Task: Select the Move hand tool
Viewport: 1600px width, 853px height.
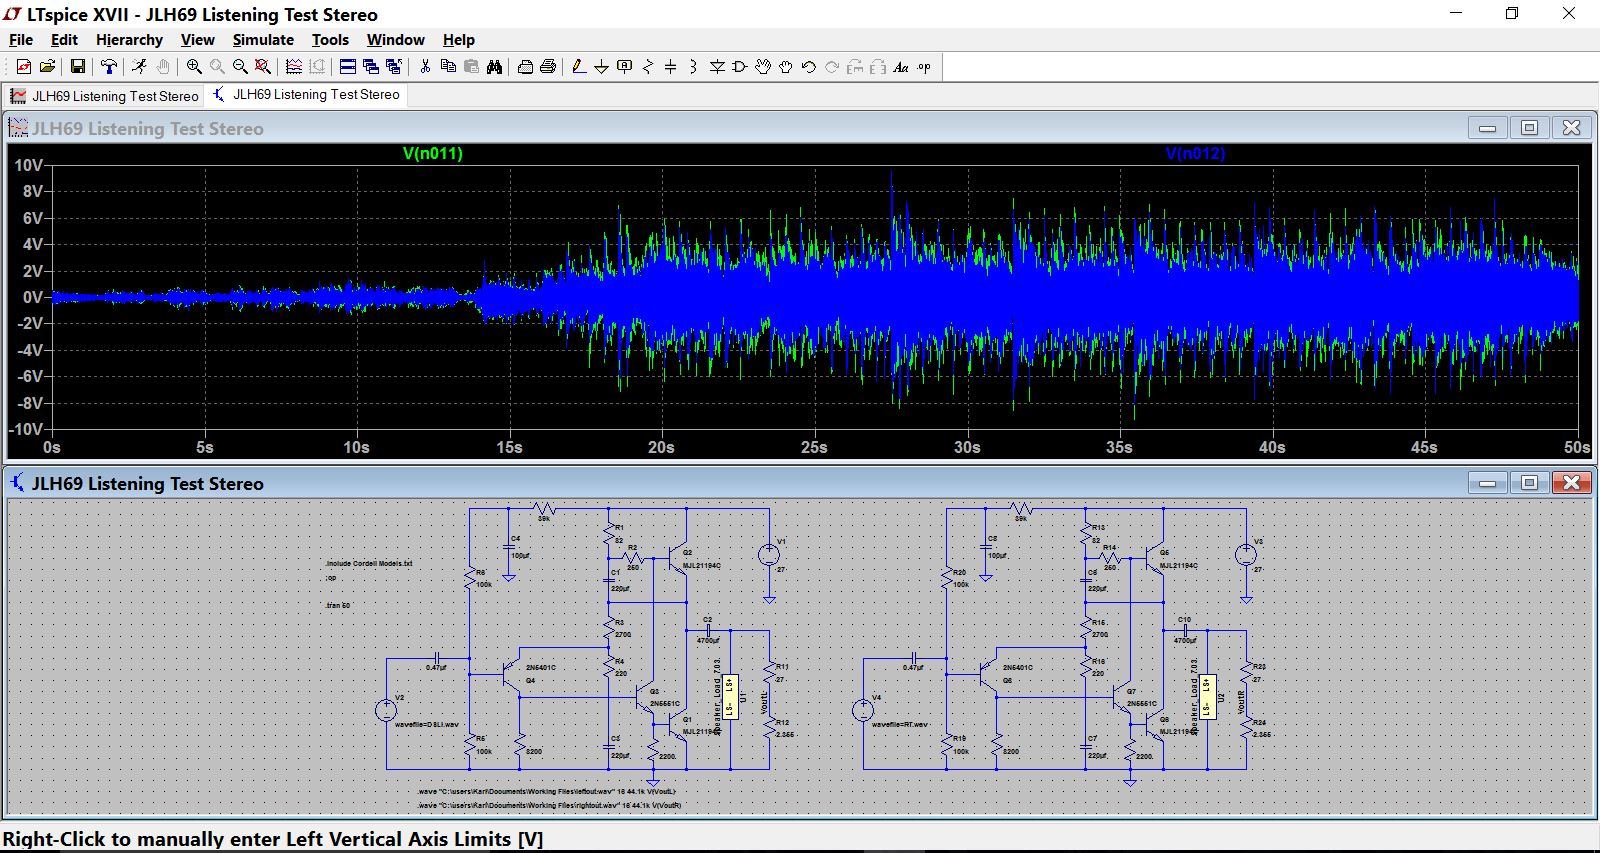Action: [763, 67]
